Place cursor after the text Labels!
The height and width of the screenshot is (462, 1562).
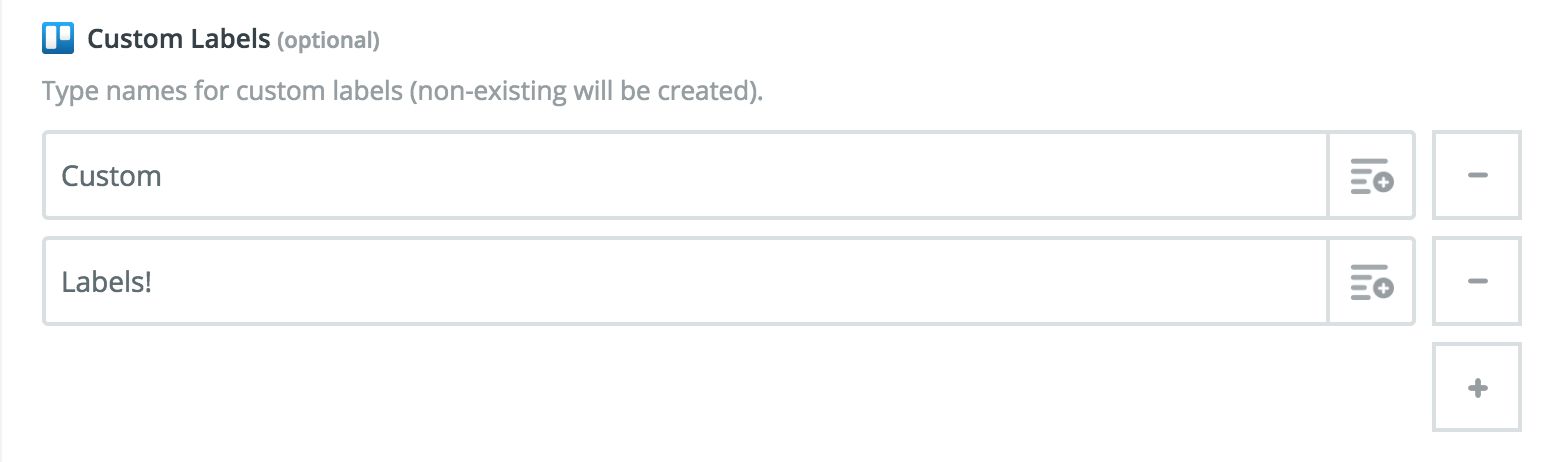coord(154,282)
